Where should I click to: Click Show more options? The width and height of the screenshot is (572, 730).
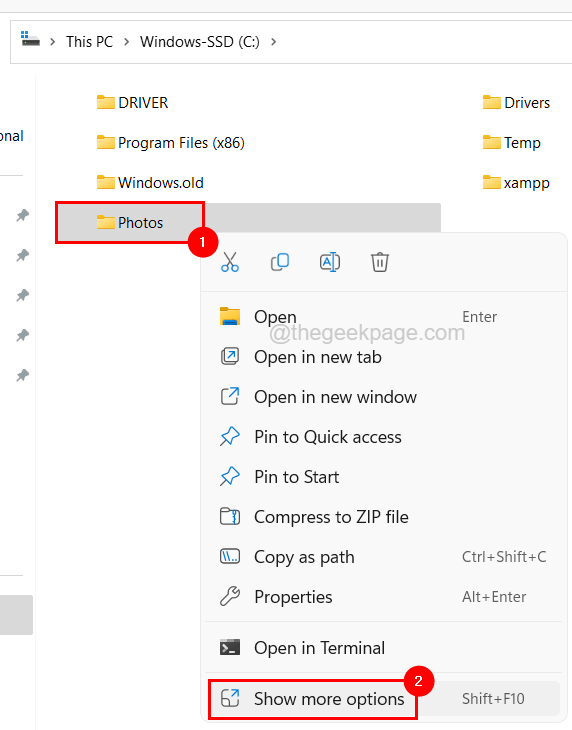coord(382,699)
